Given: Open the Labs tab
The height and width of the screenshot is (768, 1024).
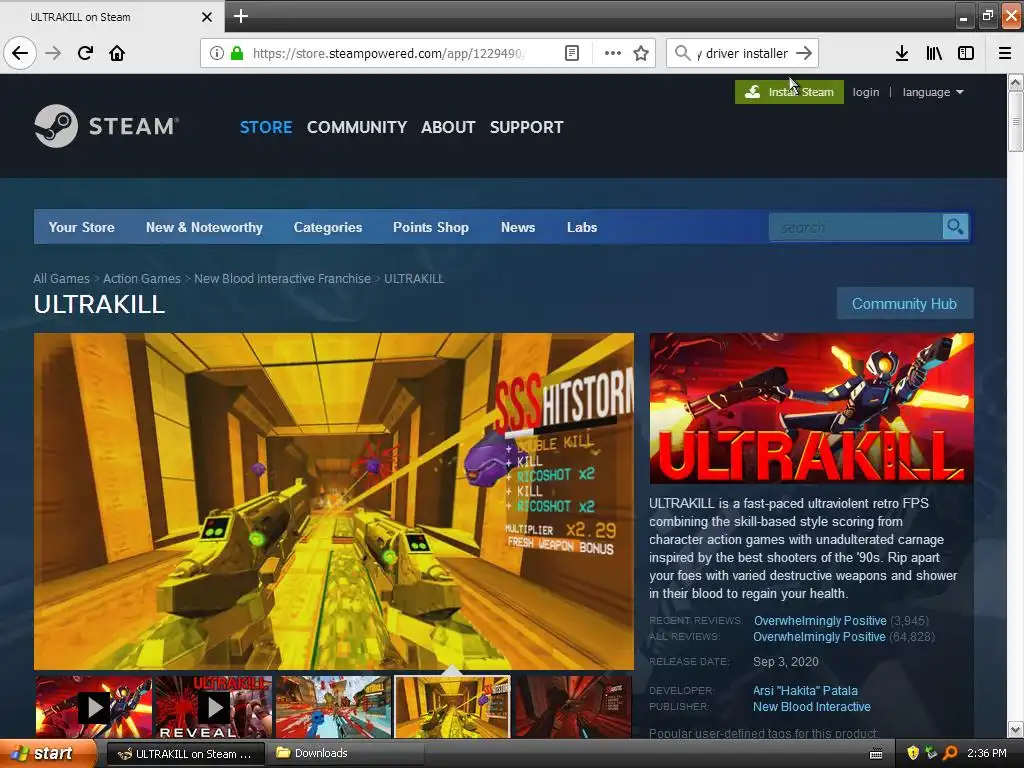Looking at the screenshot, I should pos(582,227).
